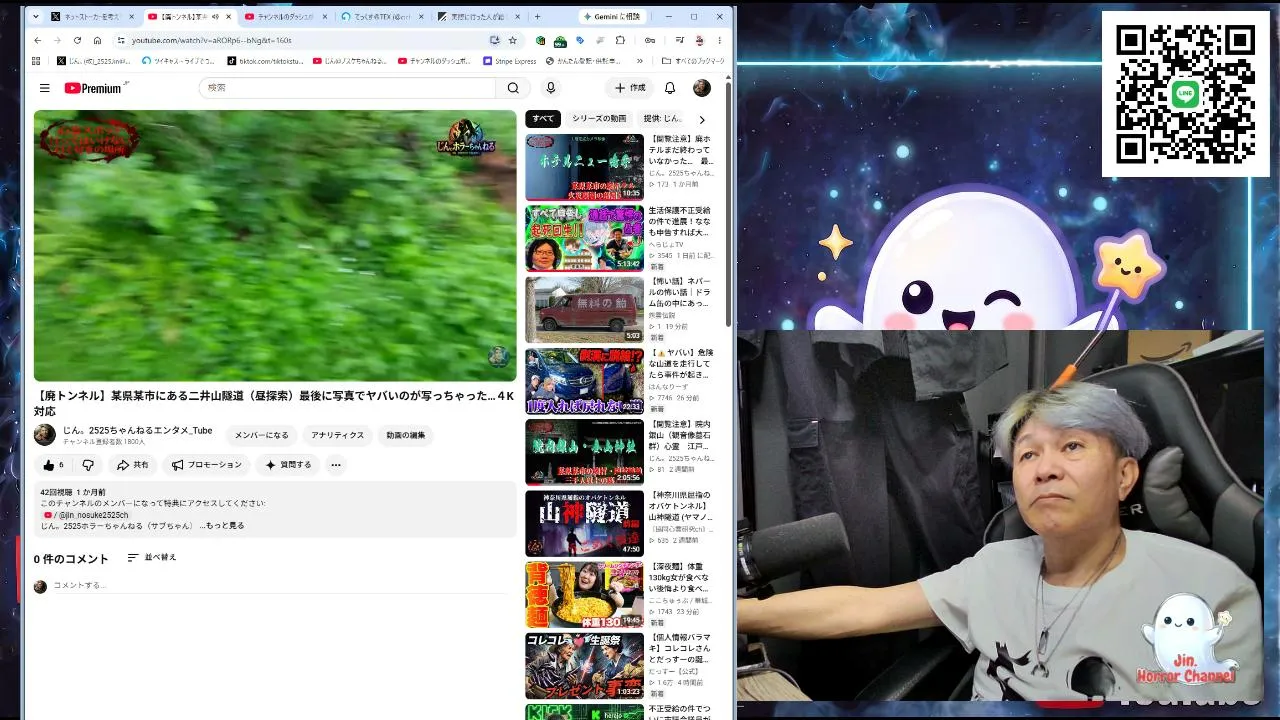
Task: Go back with the browser back arrow
Action: click(38, 40)
